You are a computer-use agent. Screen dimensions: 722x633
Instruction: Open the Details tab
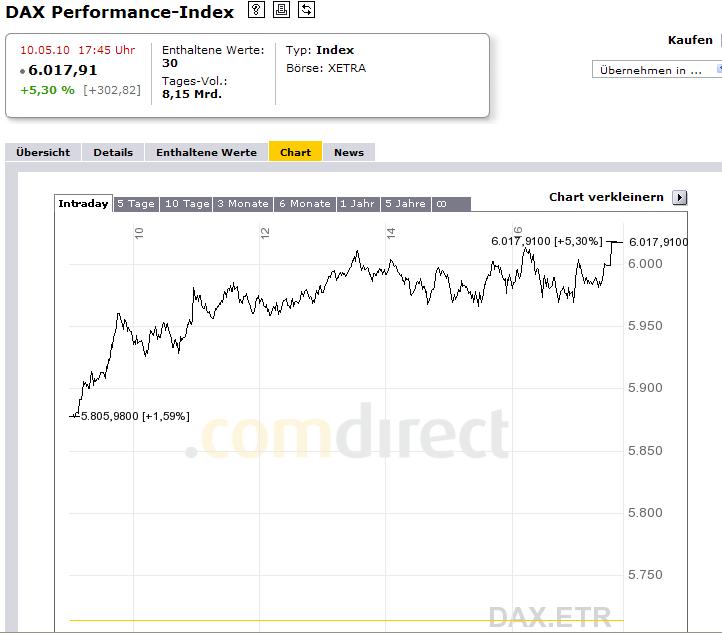tap(113, 152)
